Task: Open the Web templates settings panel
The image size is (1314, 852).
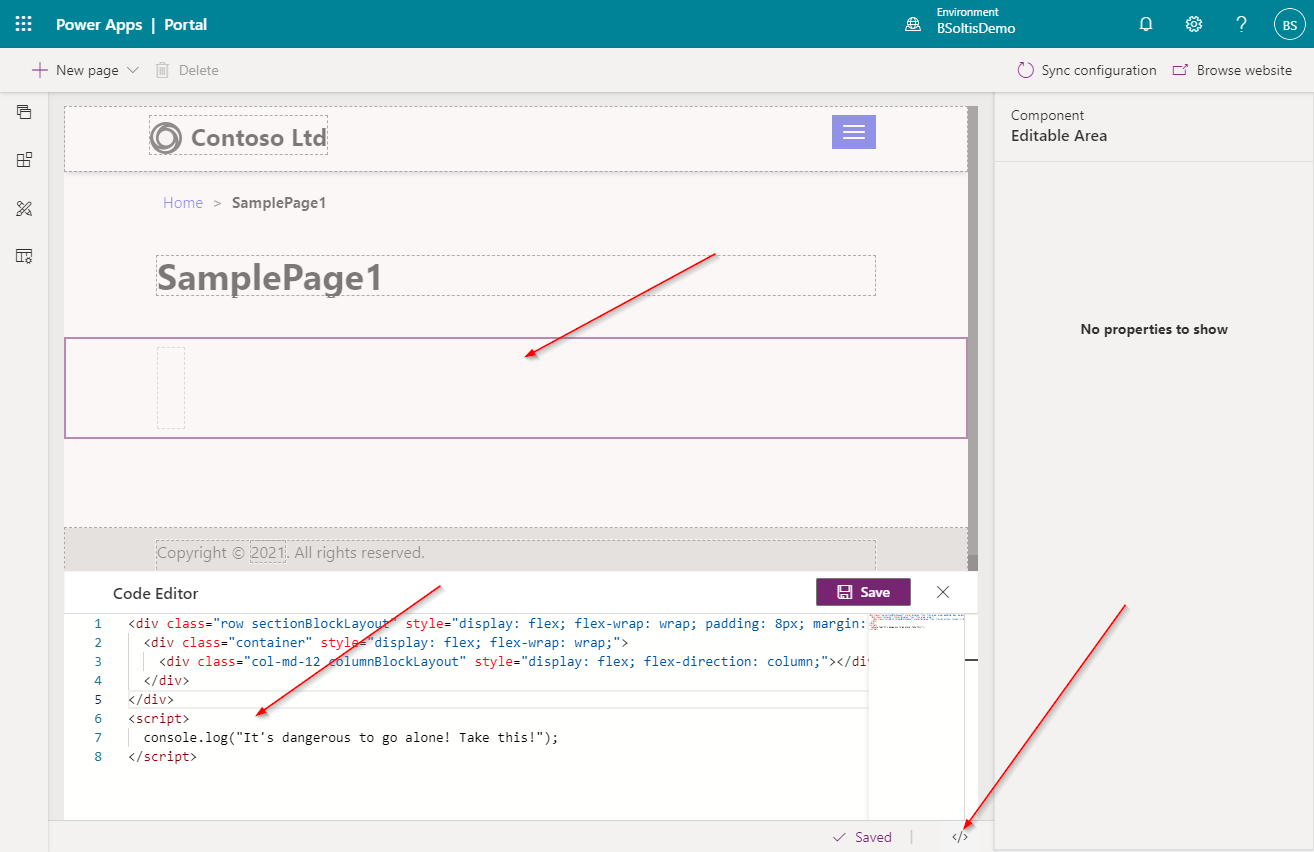Action: [23, 256]
